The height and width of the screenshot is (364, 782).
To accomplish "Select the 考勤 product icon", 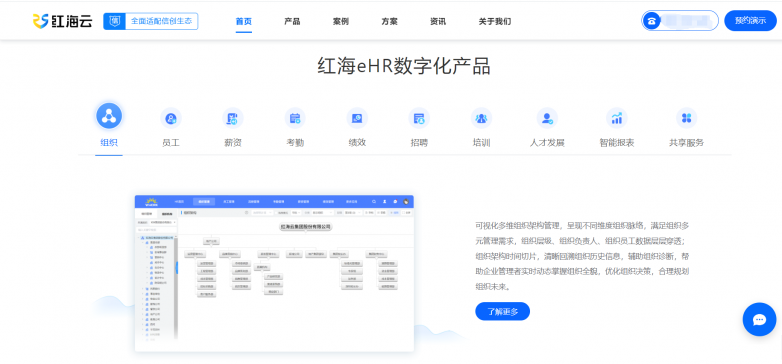I will 295,118.
